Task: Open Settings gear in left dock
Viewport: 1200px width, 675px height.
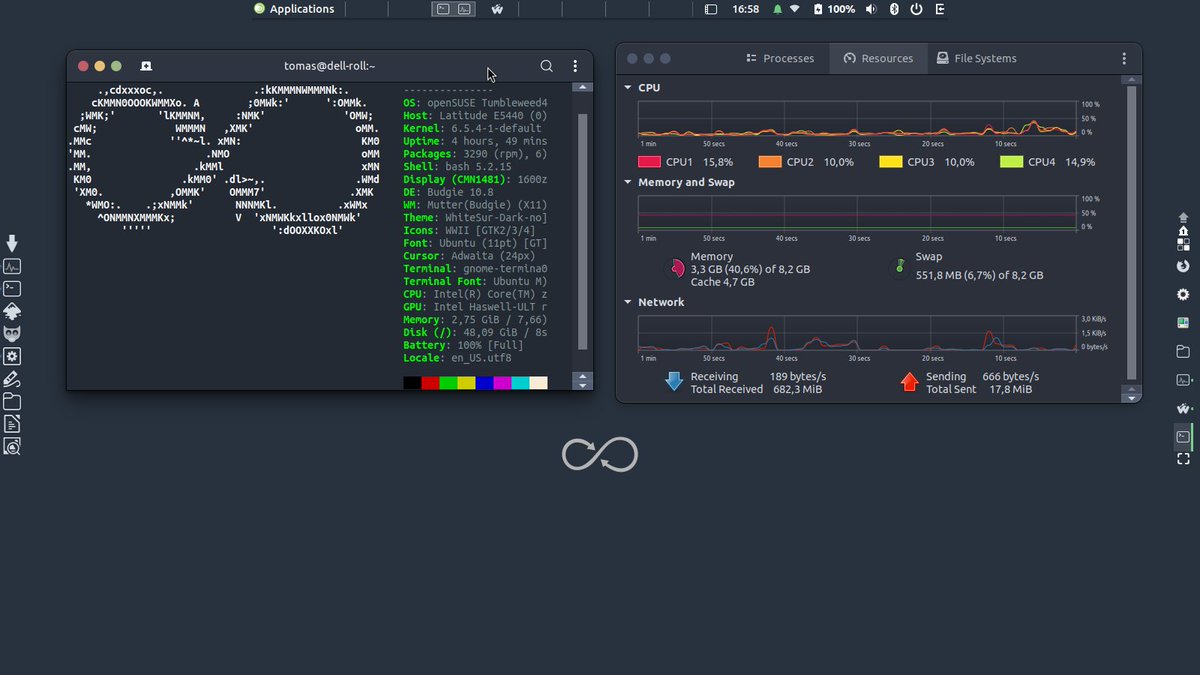Action: (x=13, y=356)
